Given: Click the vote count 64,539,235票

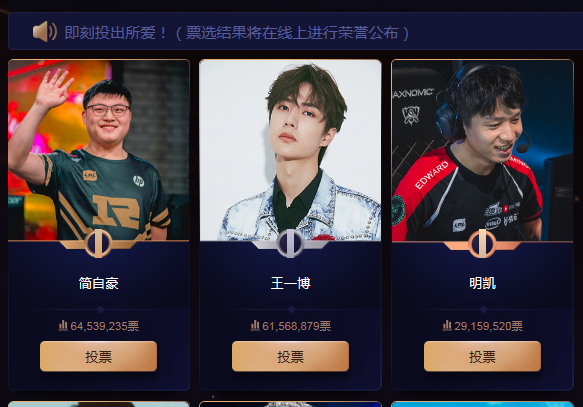Looking at the screenshot, I should [x=104, y=326].
